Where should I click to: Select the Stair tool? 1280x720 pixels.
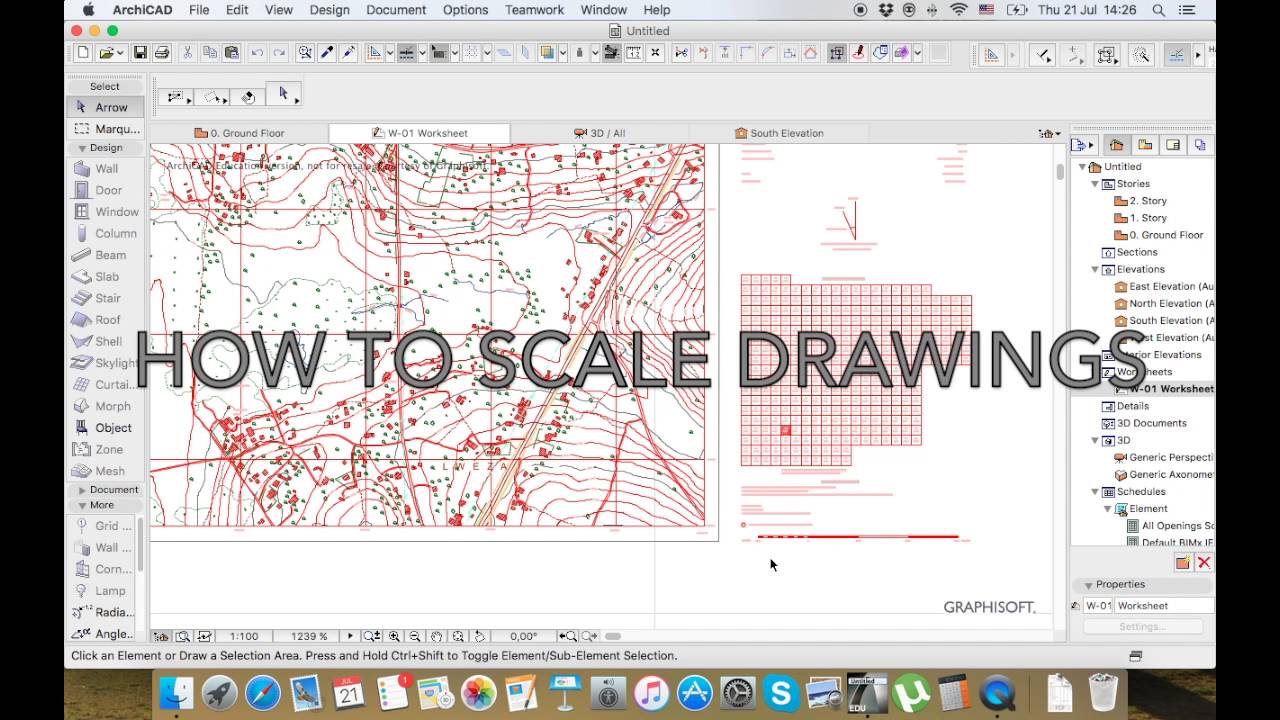coord(106,298)
